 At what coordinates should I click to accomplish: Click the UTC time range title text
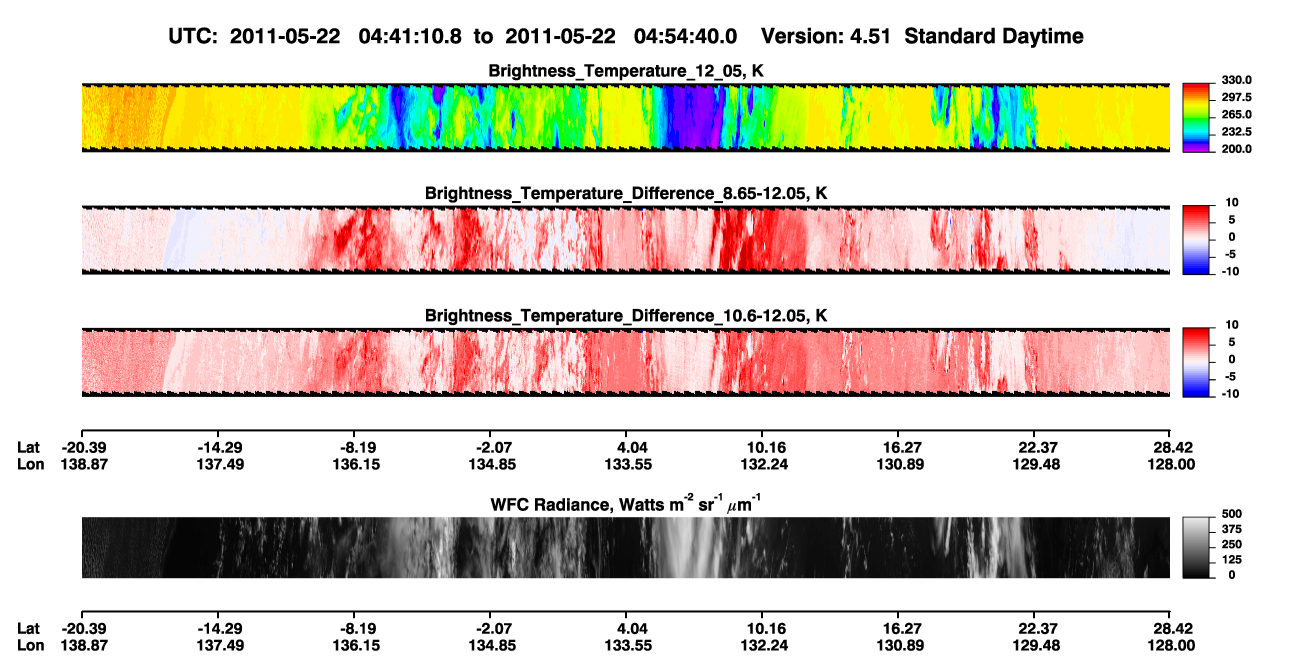click(x=627, y=36)
